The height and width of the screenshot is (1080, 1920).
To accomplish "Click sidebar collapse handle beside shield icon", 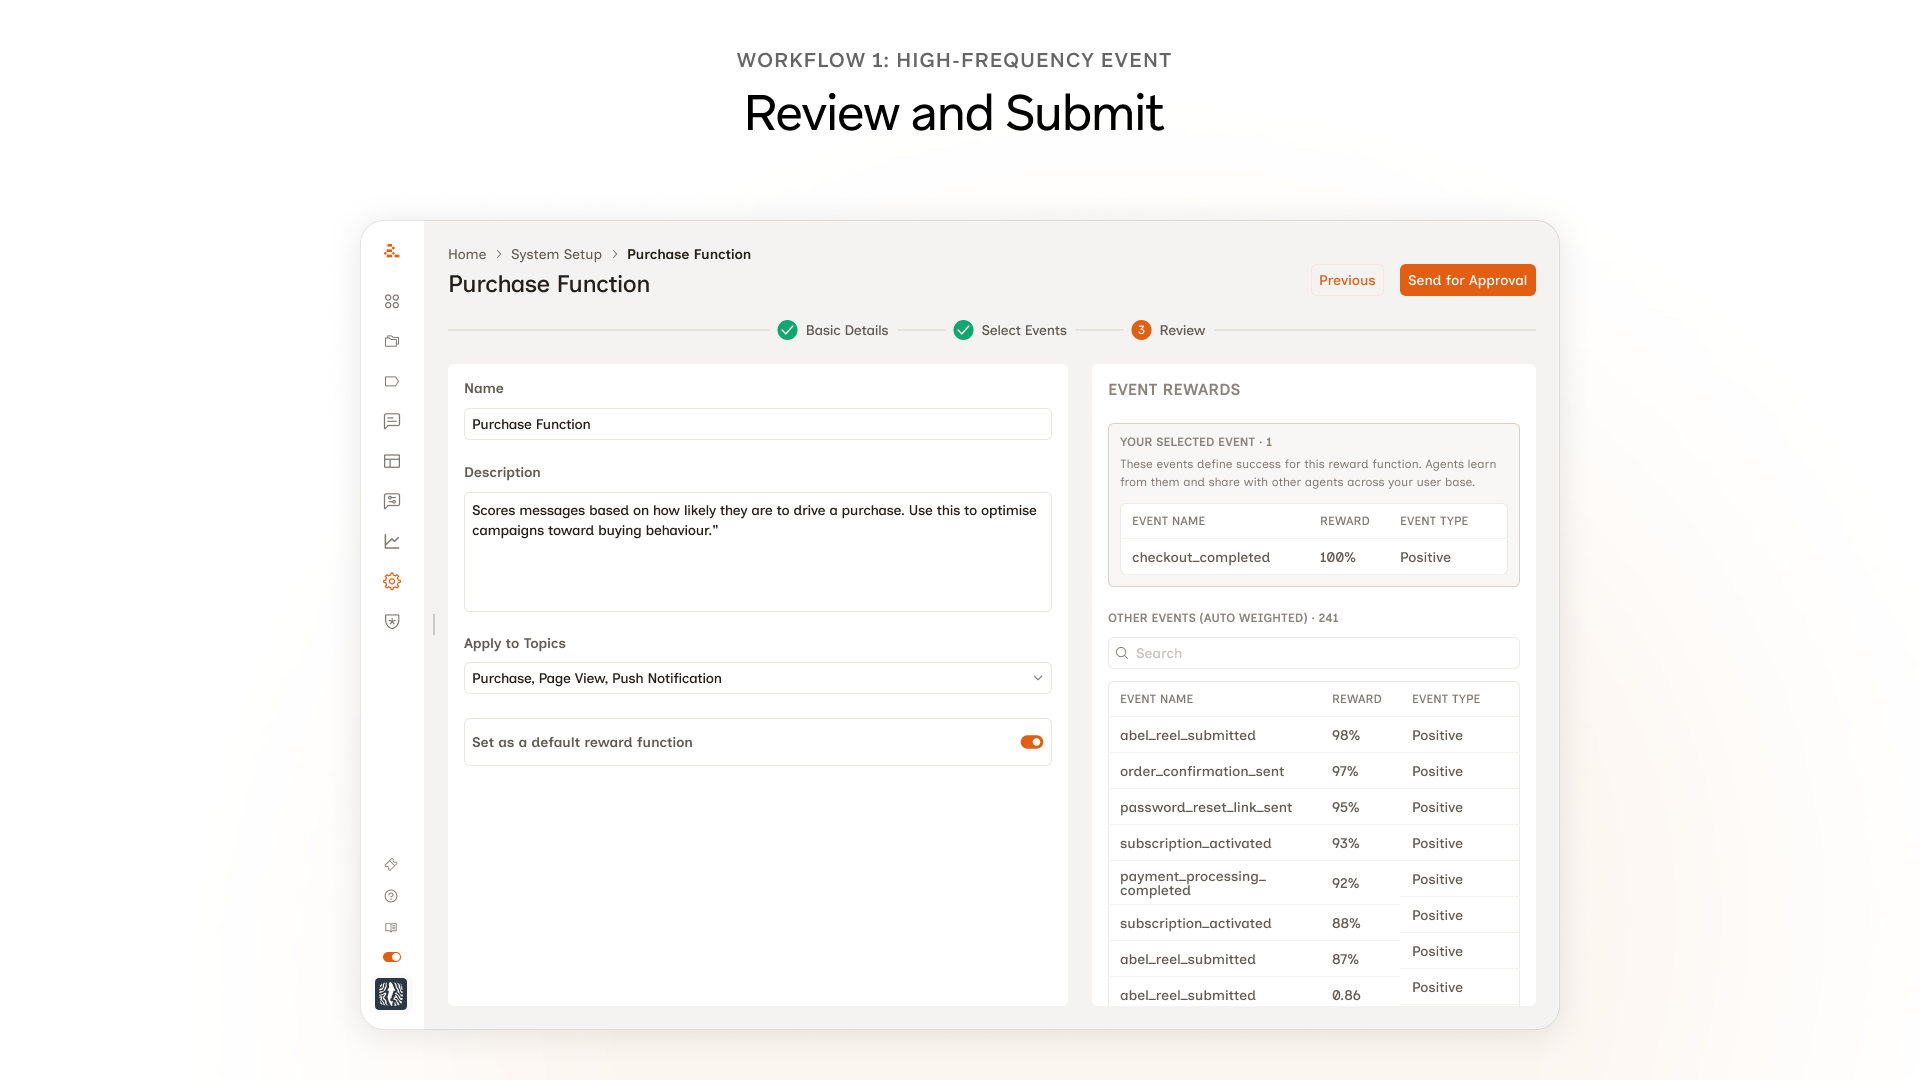I will point(434,624).
